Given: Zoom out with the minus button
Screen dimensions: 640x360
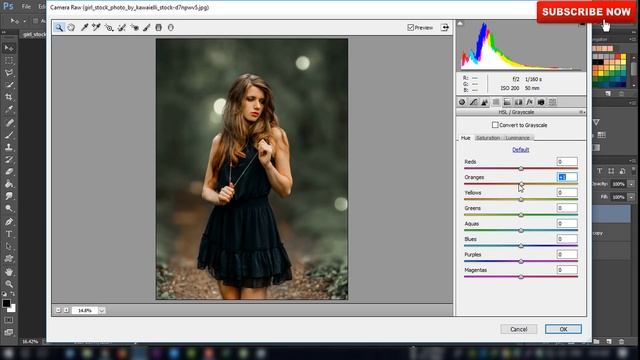Looking at the screenshot, I should [x=58, y=311].
